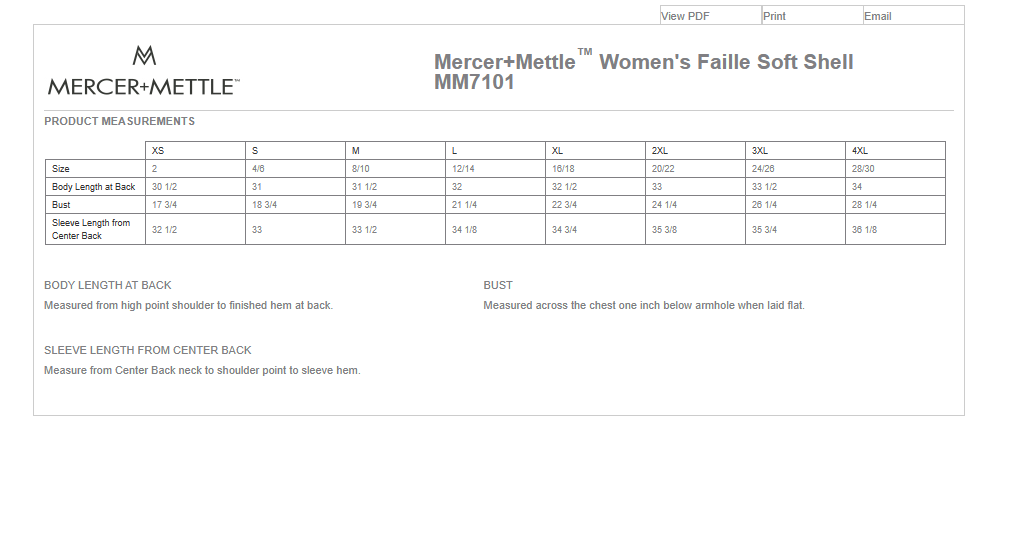The image size is (1020, 541).
Task: Click the M size value 8/10
Action: [x=360, y=169]
